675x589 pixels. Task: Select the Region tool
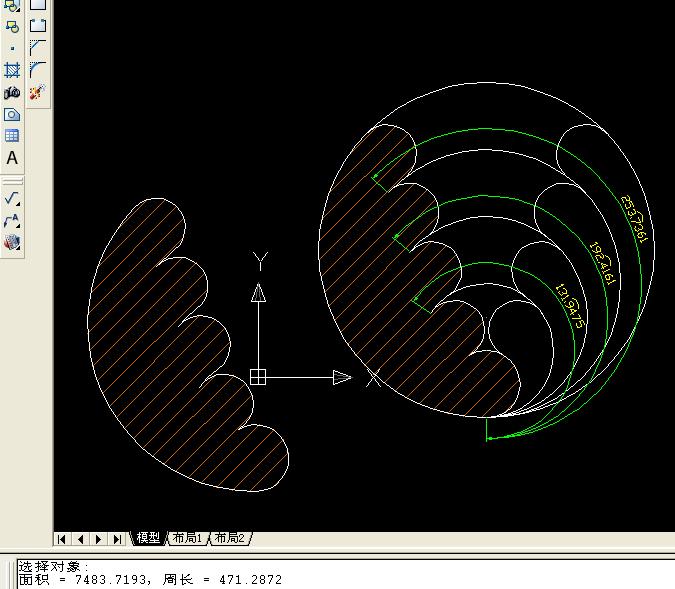12,114
